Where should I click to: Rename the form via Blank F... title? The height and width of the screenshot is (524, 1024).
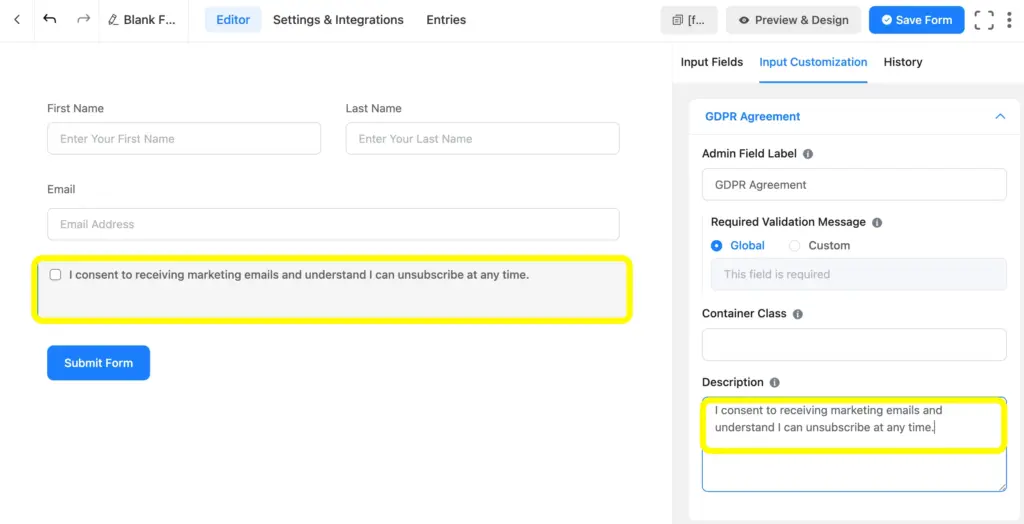click(x=142, y=20)
